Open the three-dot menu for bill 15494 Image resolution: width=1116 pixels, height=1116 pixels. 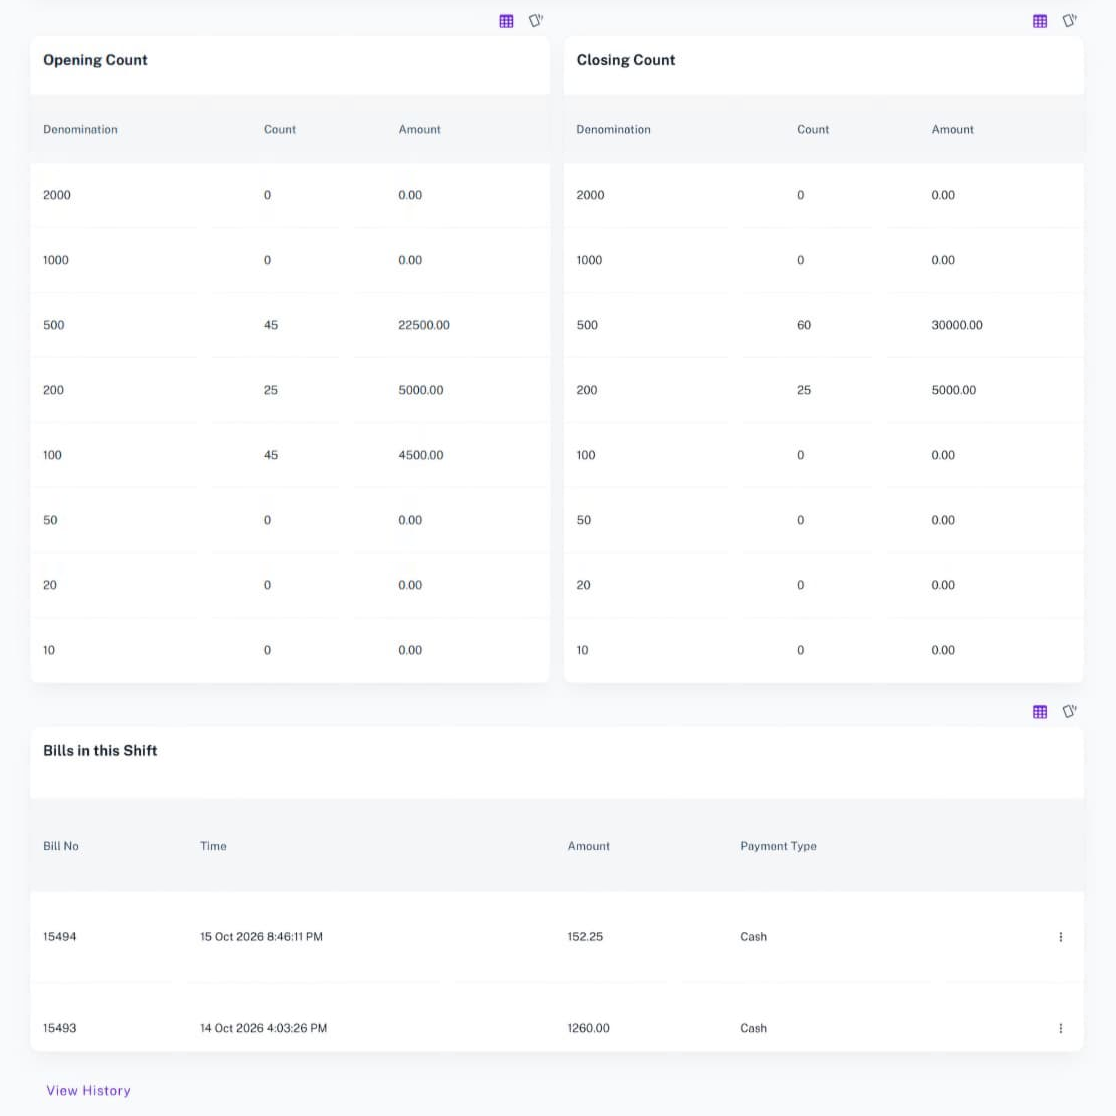pos(1060,937)
